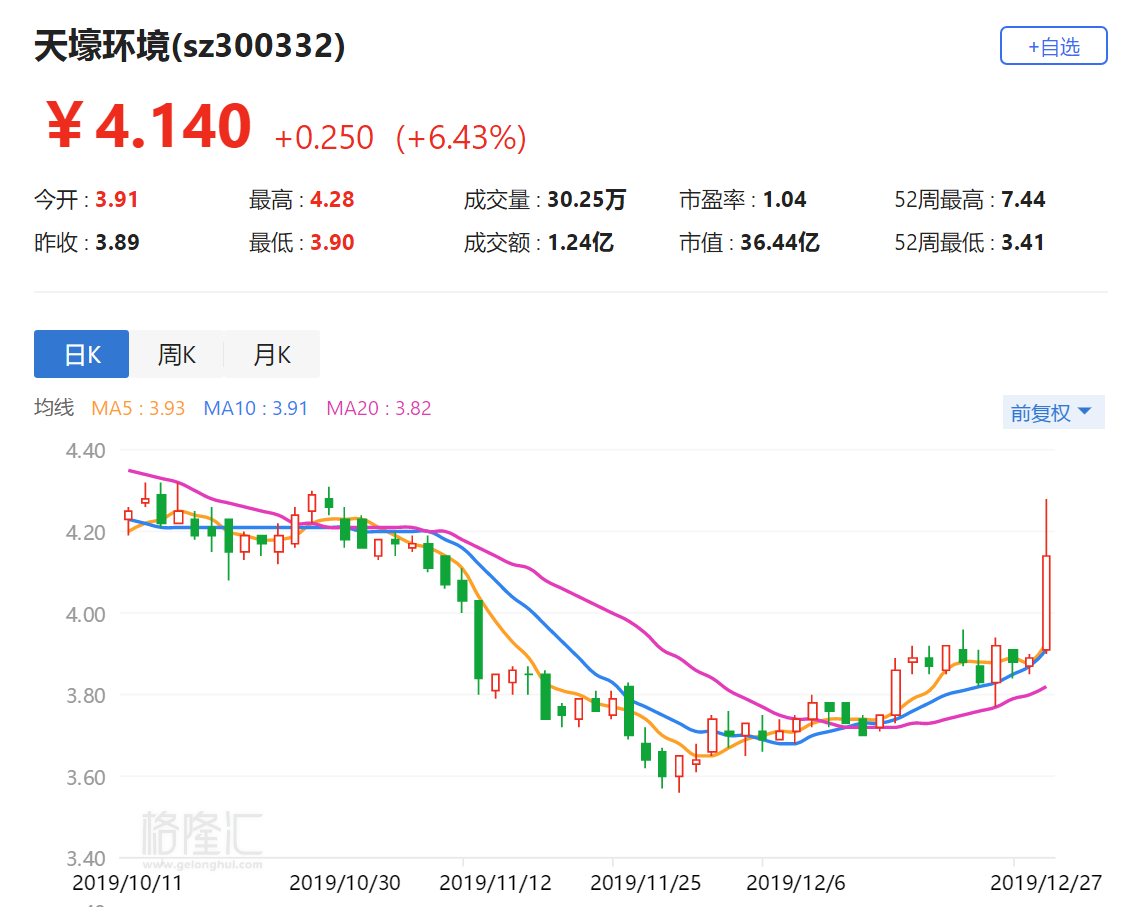Click the 成交额 value 1.24亿
This screenshot has width=1121, height=907.
580,242
